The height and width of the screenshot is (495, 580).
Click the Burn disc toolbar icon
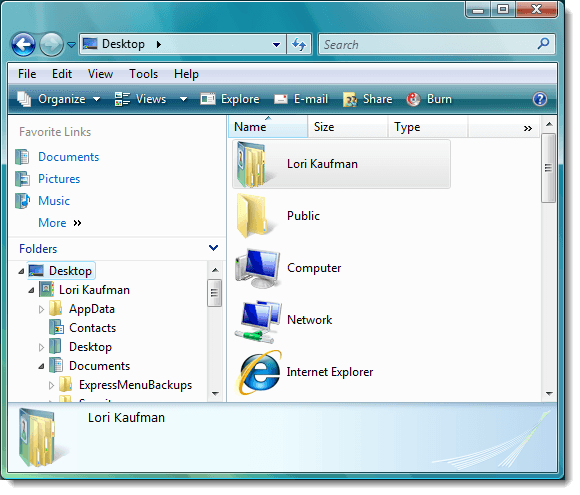tap(413, 99)
